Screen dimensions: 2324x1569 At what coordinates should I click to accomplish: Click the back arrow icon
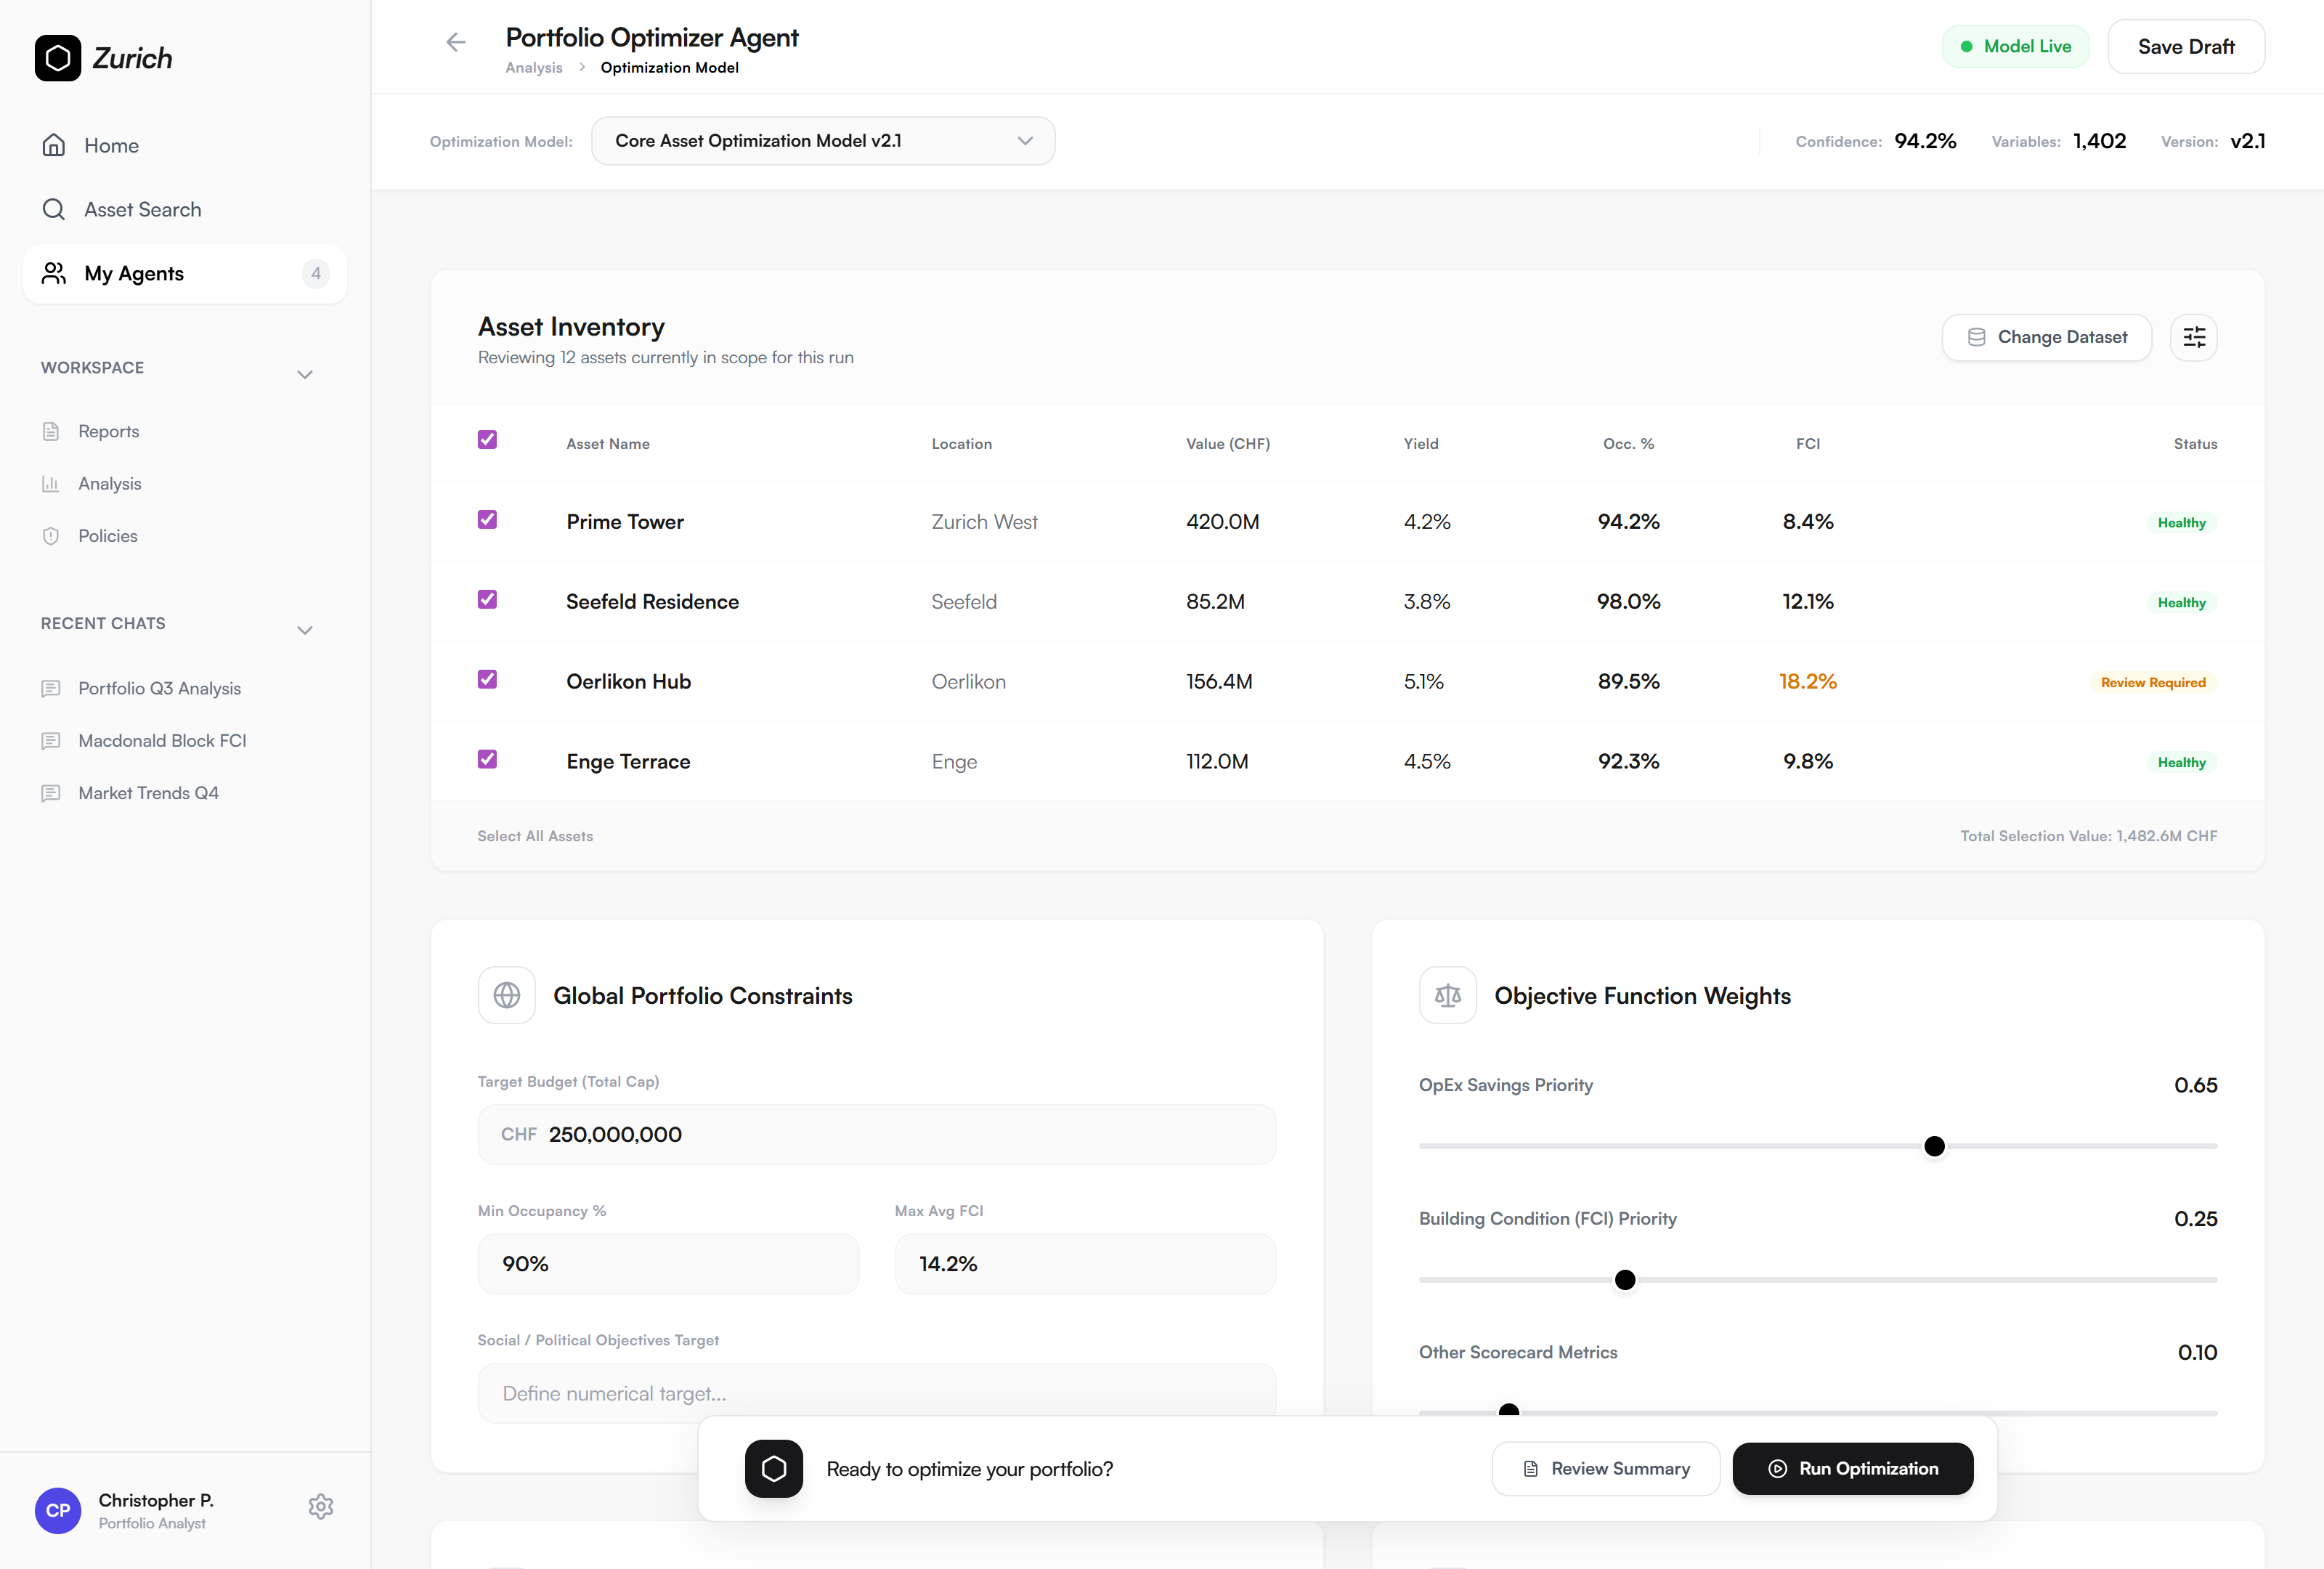tap(456, 42)
